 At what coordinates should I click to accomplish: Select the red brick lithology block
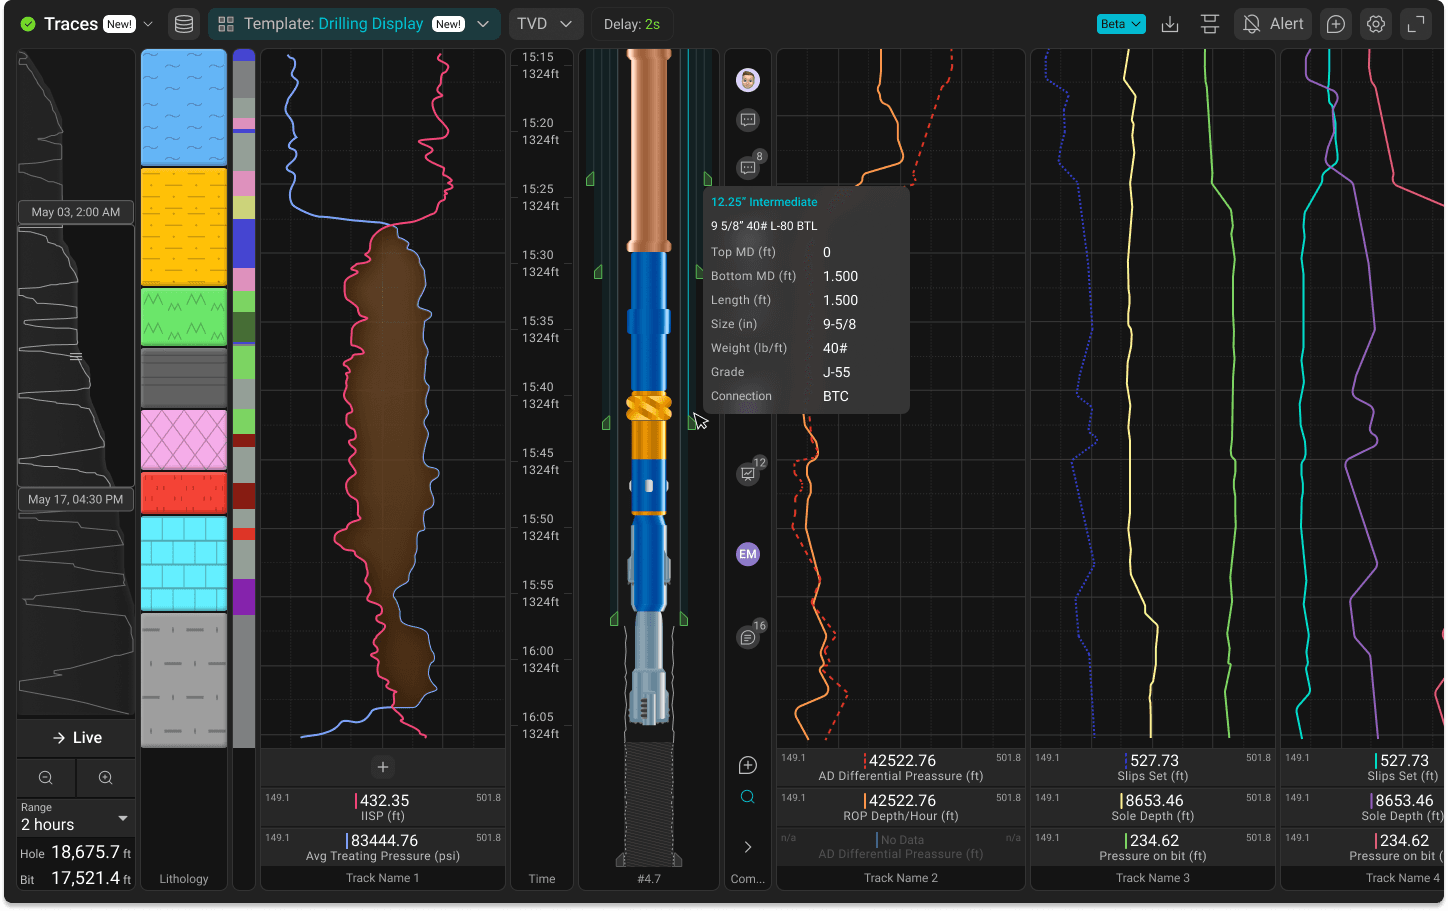pyautogui.click(x=184, y=493)
